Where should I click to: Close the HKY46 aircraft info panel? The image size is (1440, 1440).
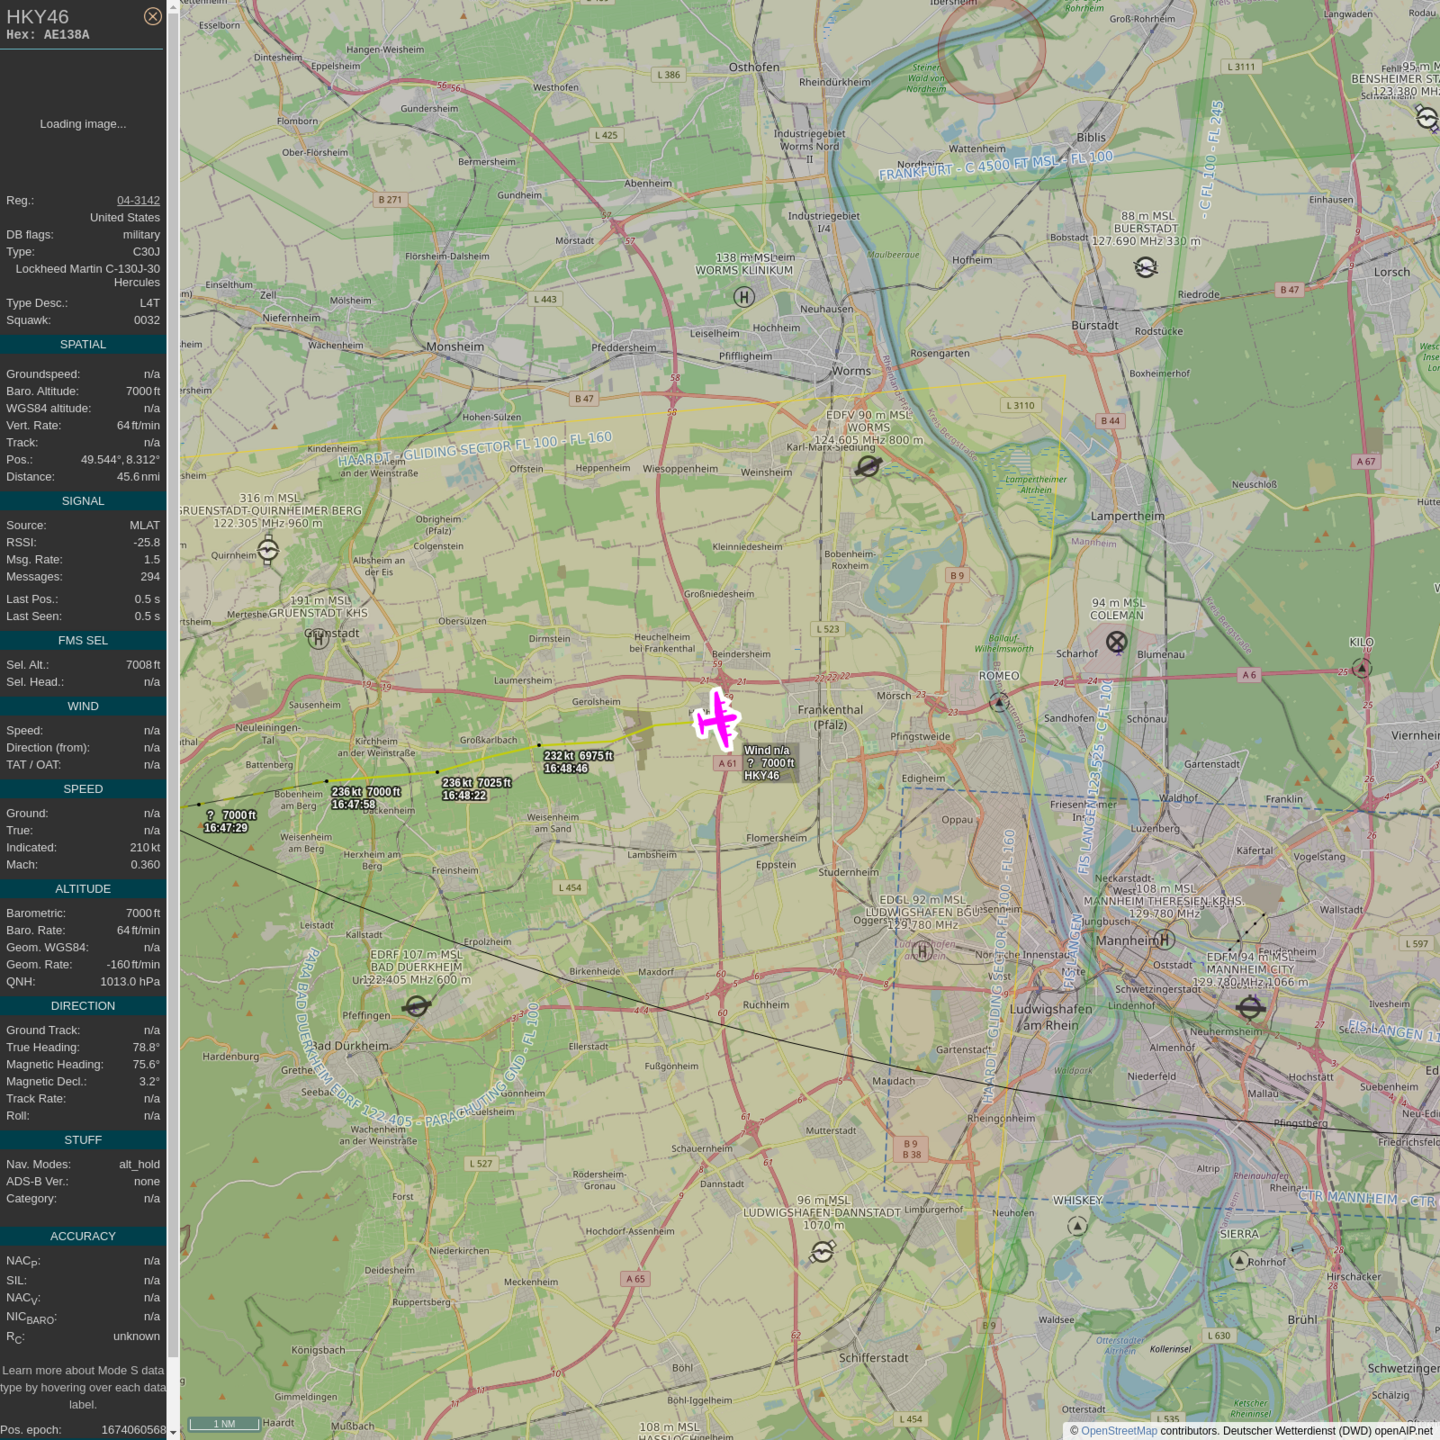pos(152,16)
